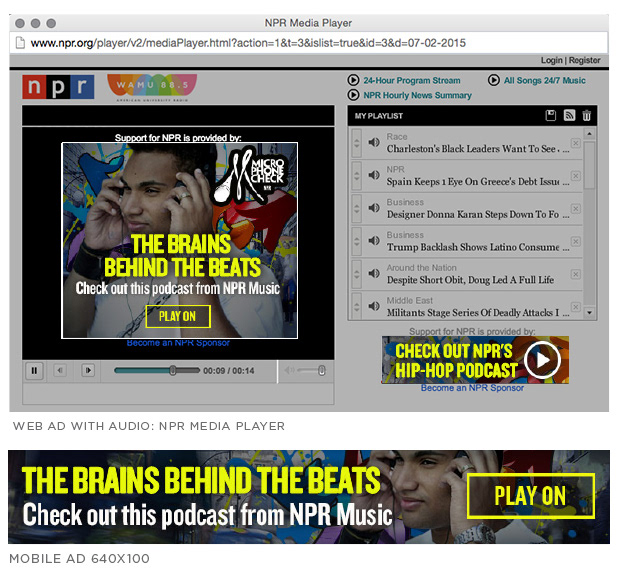Adjust the volume slider handle
The image size is (619, 572).
coord(321,370)
